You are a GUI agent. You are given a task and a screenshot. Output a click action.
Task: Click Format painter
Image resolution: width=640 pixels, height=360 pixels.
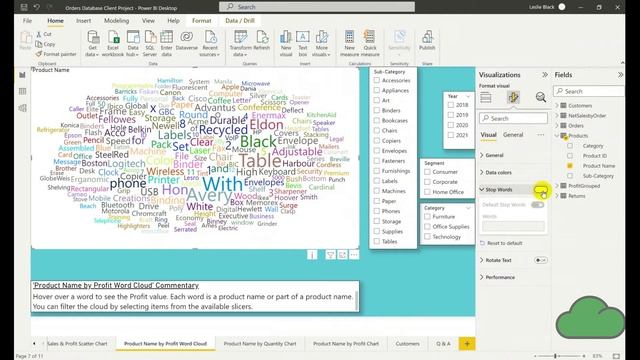56,54
